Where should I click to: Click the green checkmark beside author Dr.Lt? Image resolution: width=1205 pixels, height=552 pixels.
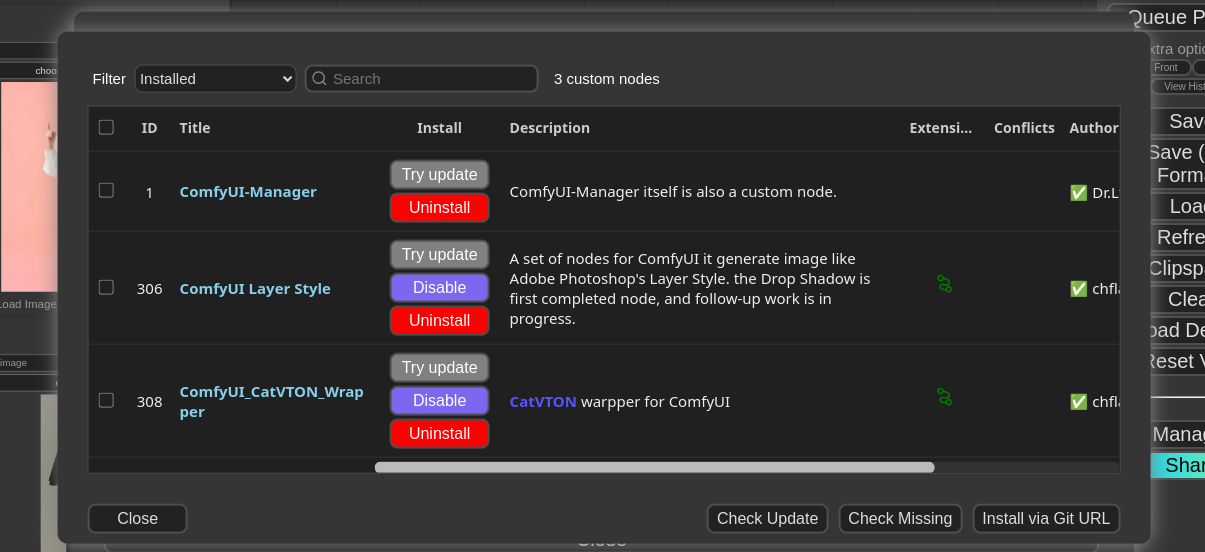click(1078, 193)
